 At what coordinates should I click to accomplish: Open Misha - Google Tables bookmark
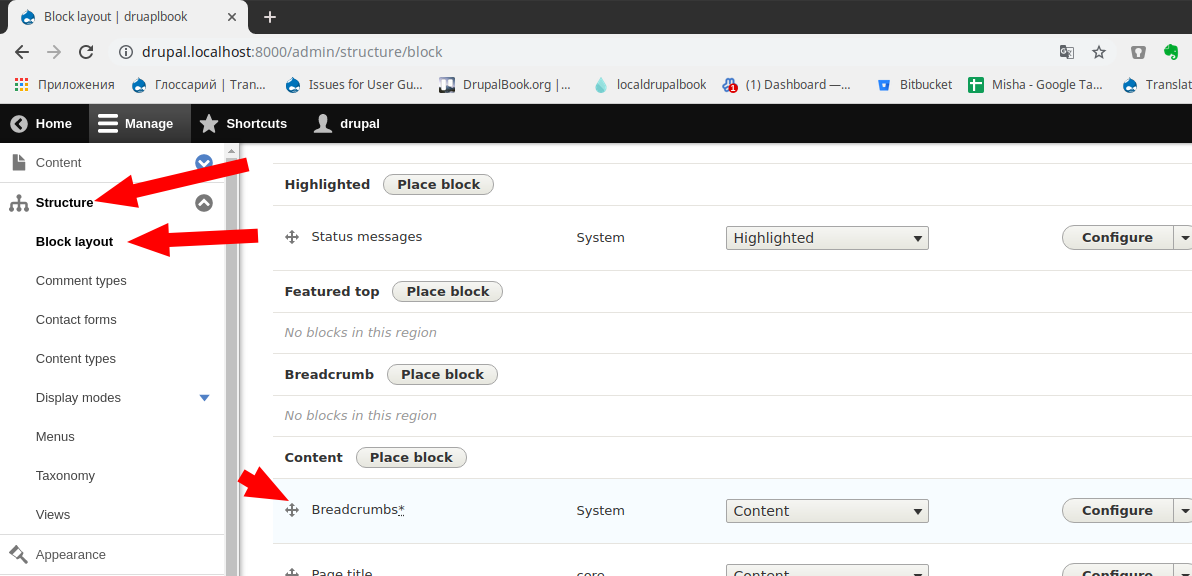pyautogui.click(x=1035, y=84)
